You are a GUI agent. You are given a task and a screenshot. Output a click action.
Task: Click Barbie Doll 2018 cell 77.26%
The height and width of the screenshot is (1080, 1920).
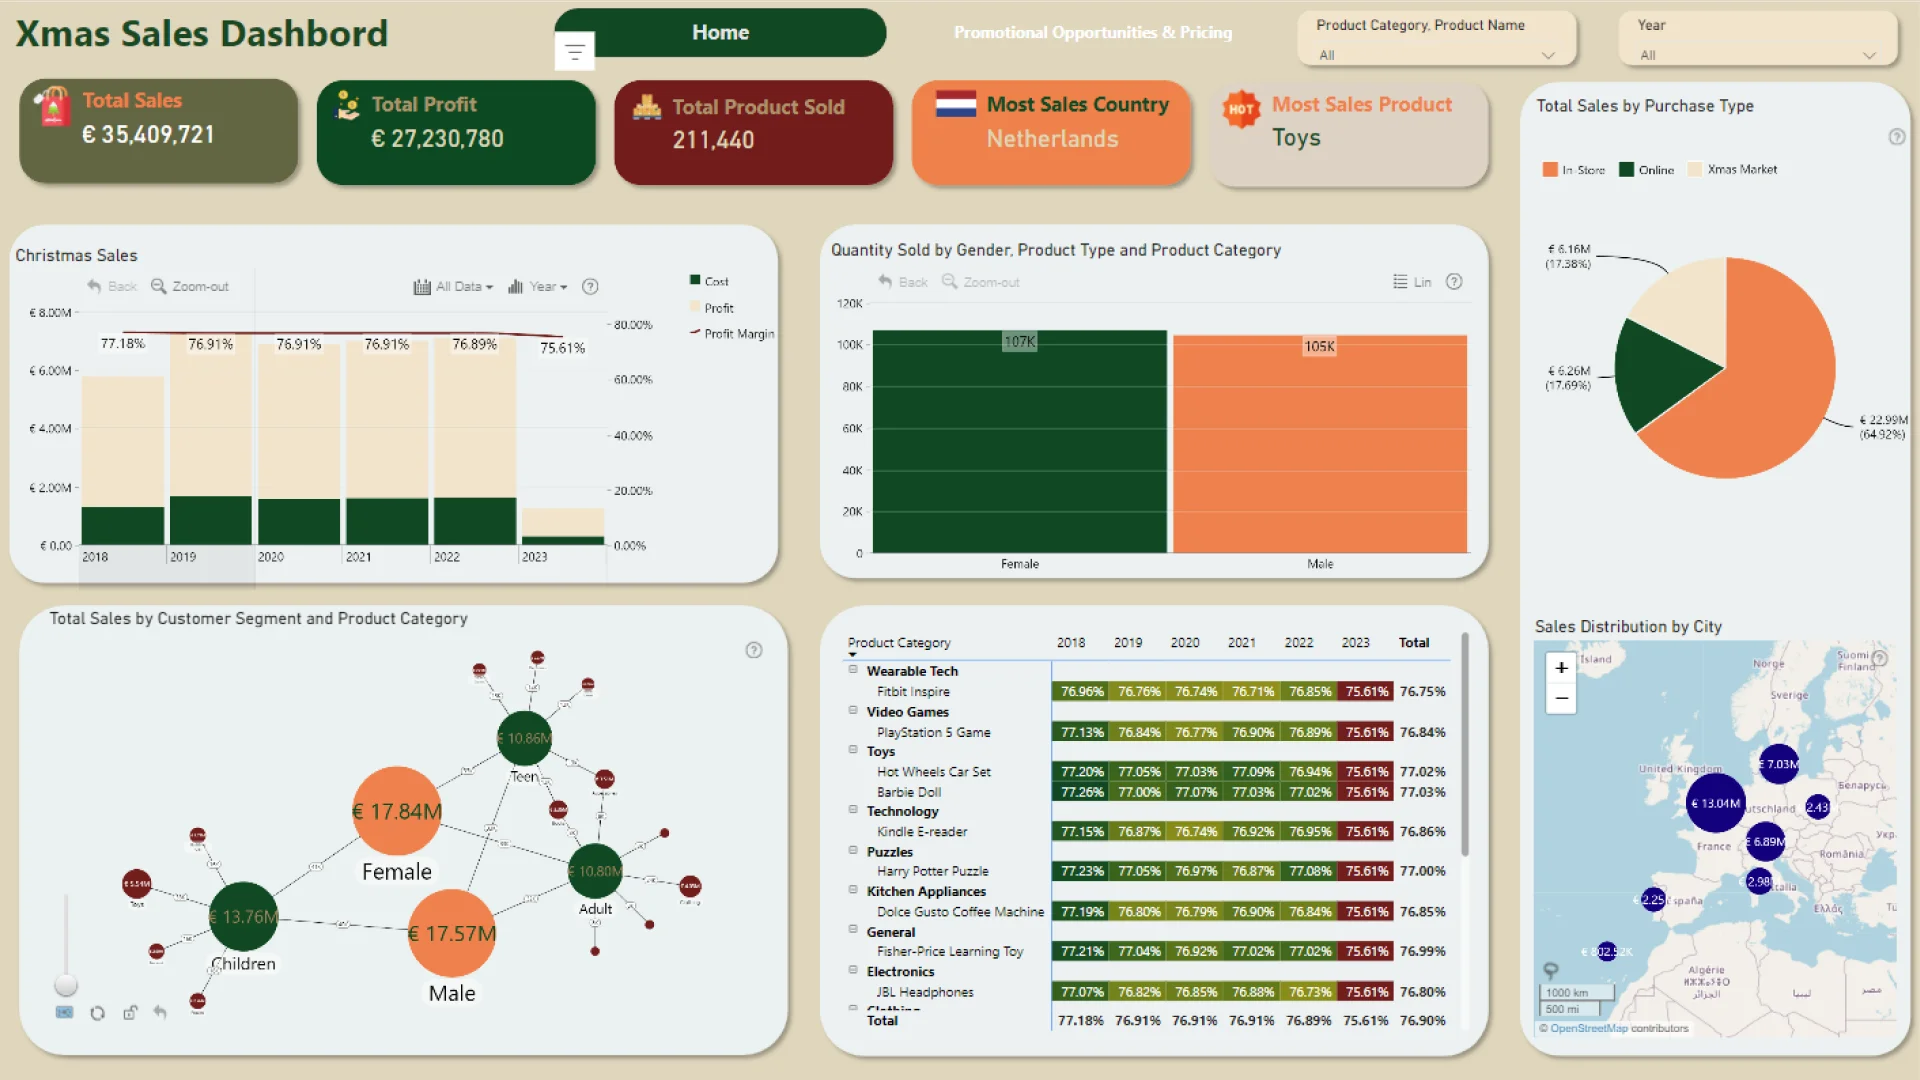[1082, 792]
